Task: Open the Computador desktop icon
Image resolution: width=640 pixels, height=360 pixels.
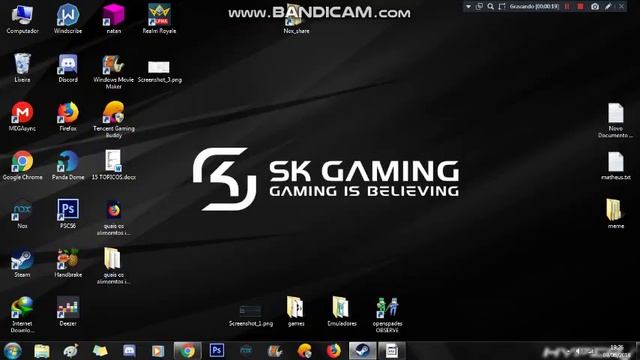Action: point(22,19)
